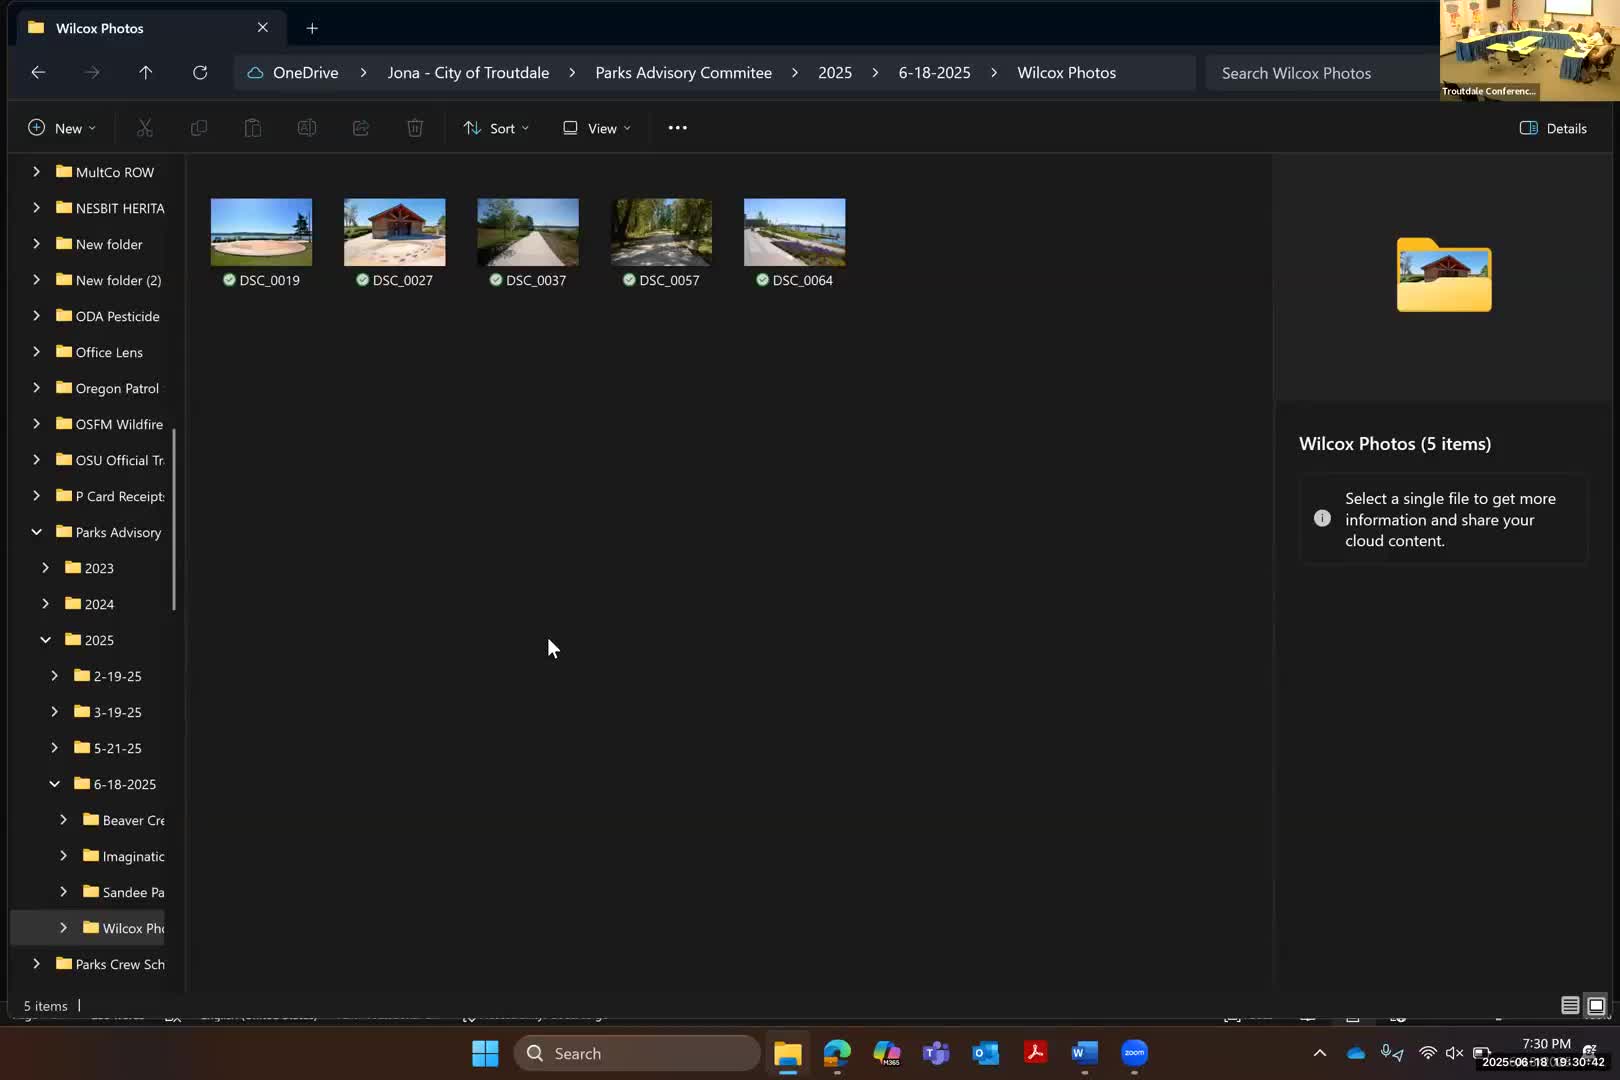Launch Microsoft Teams from taskbar
This screenshot has height=1080, width=1620.
tap(936, 1053)
